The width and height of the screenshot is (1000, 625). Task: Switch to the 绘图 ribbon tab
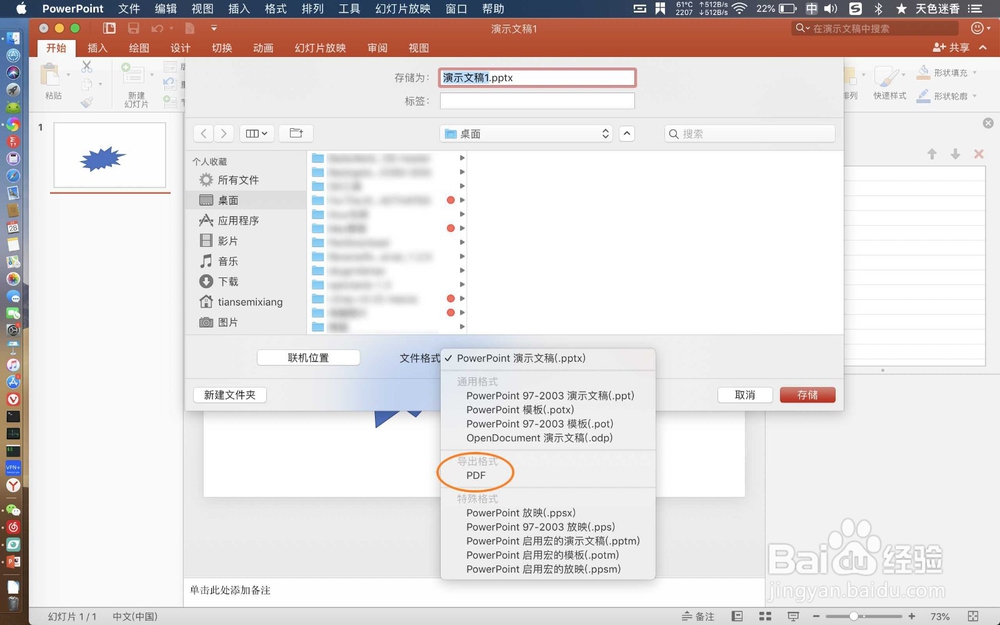138,48
